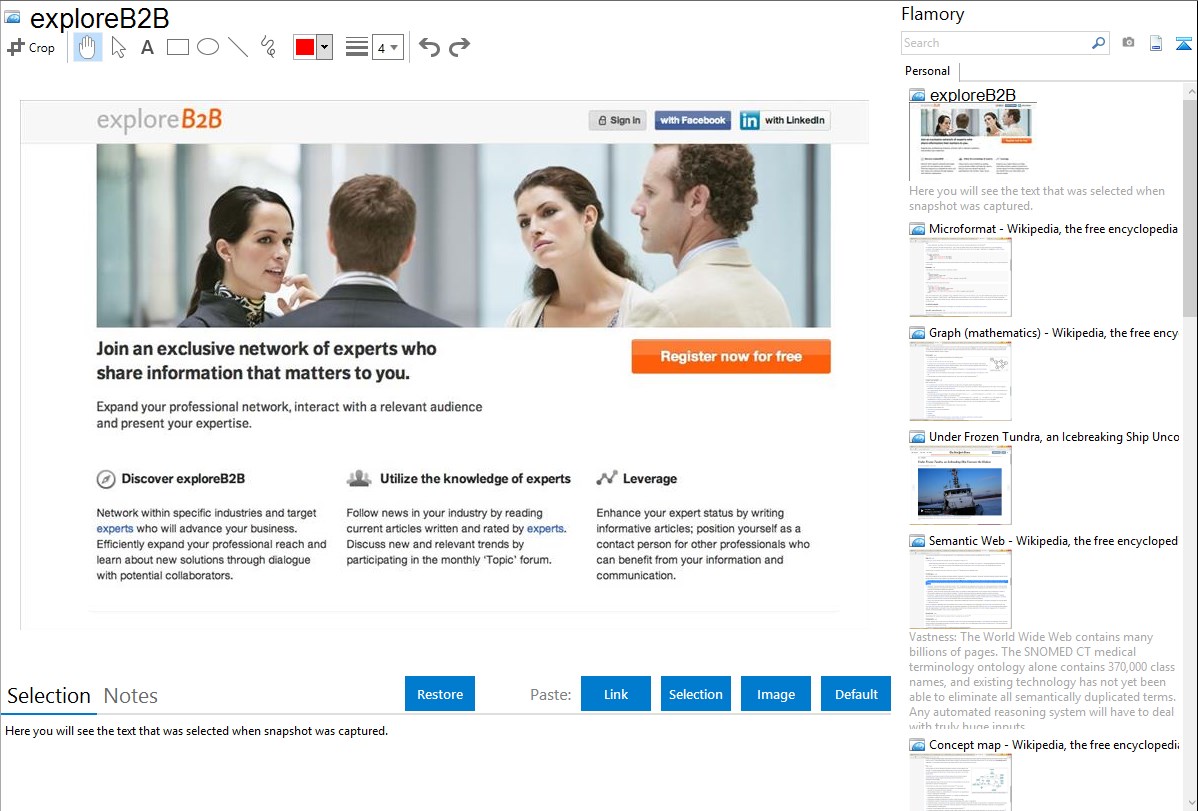The image size is (1198, 811).
Task: Select the Crop tool
Action: (x=31, y=47)
